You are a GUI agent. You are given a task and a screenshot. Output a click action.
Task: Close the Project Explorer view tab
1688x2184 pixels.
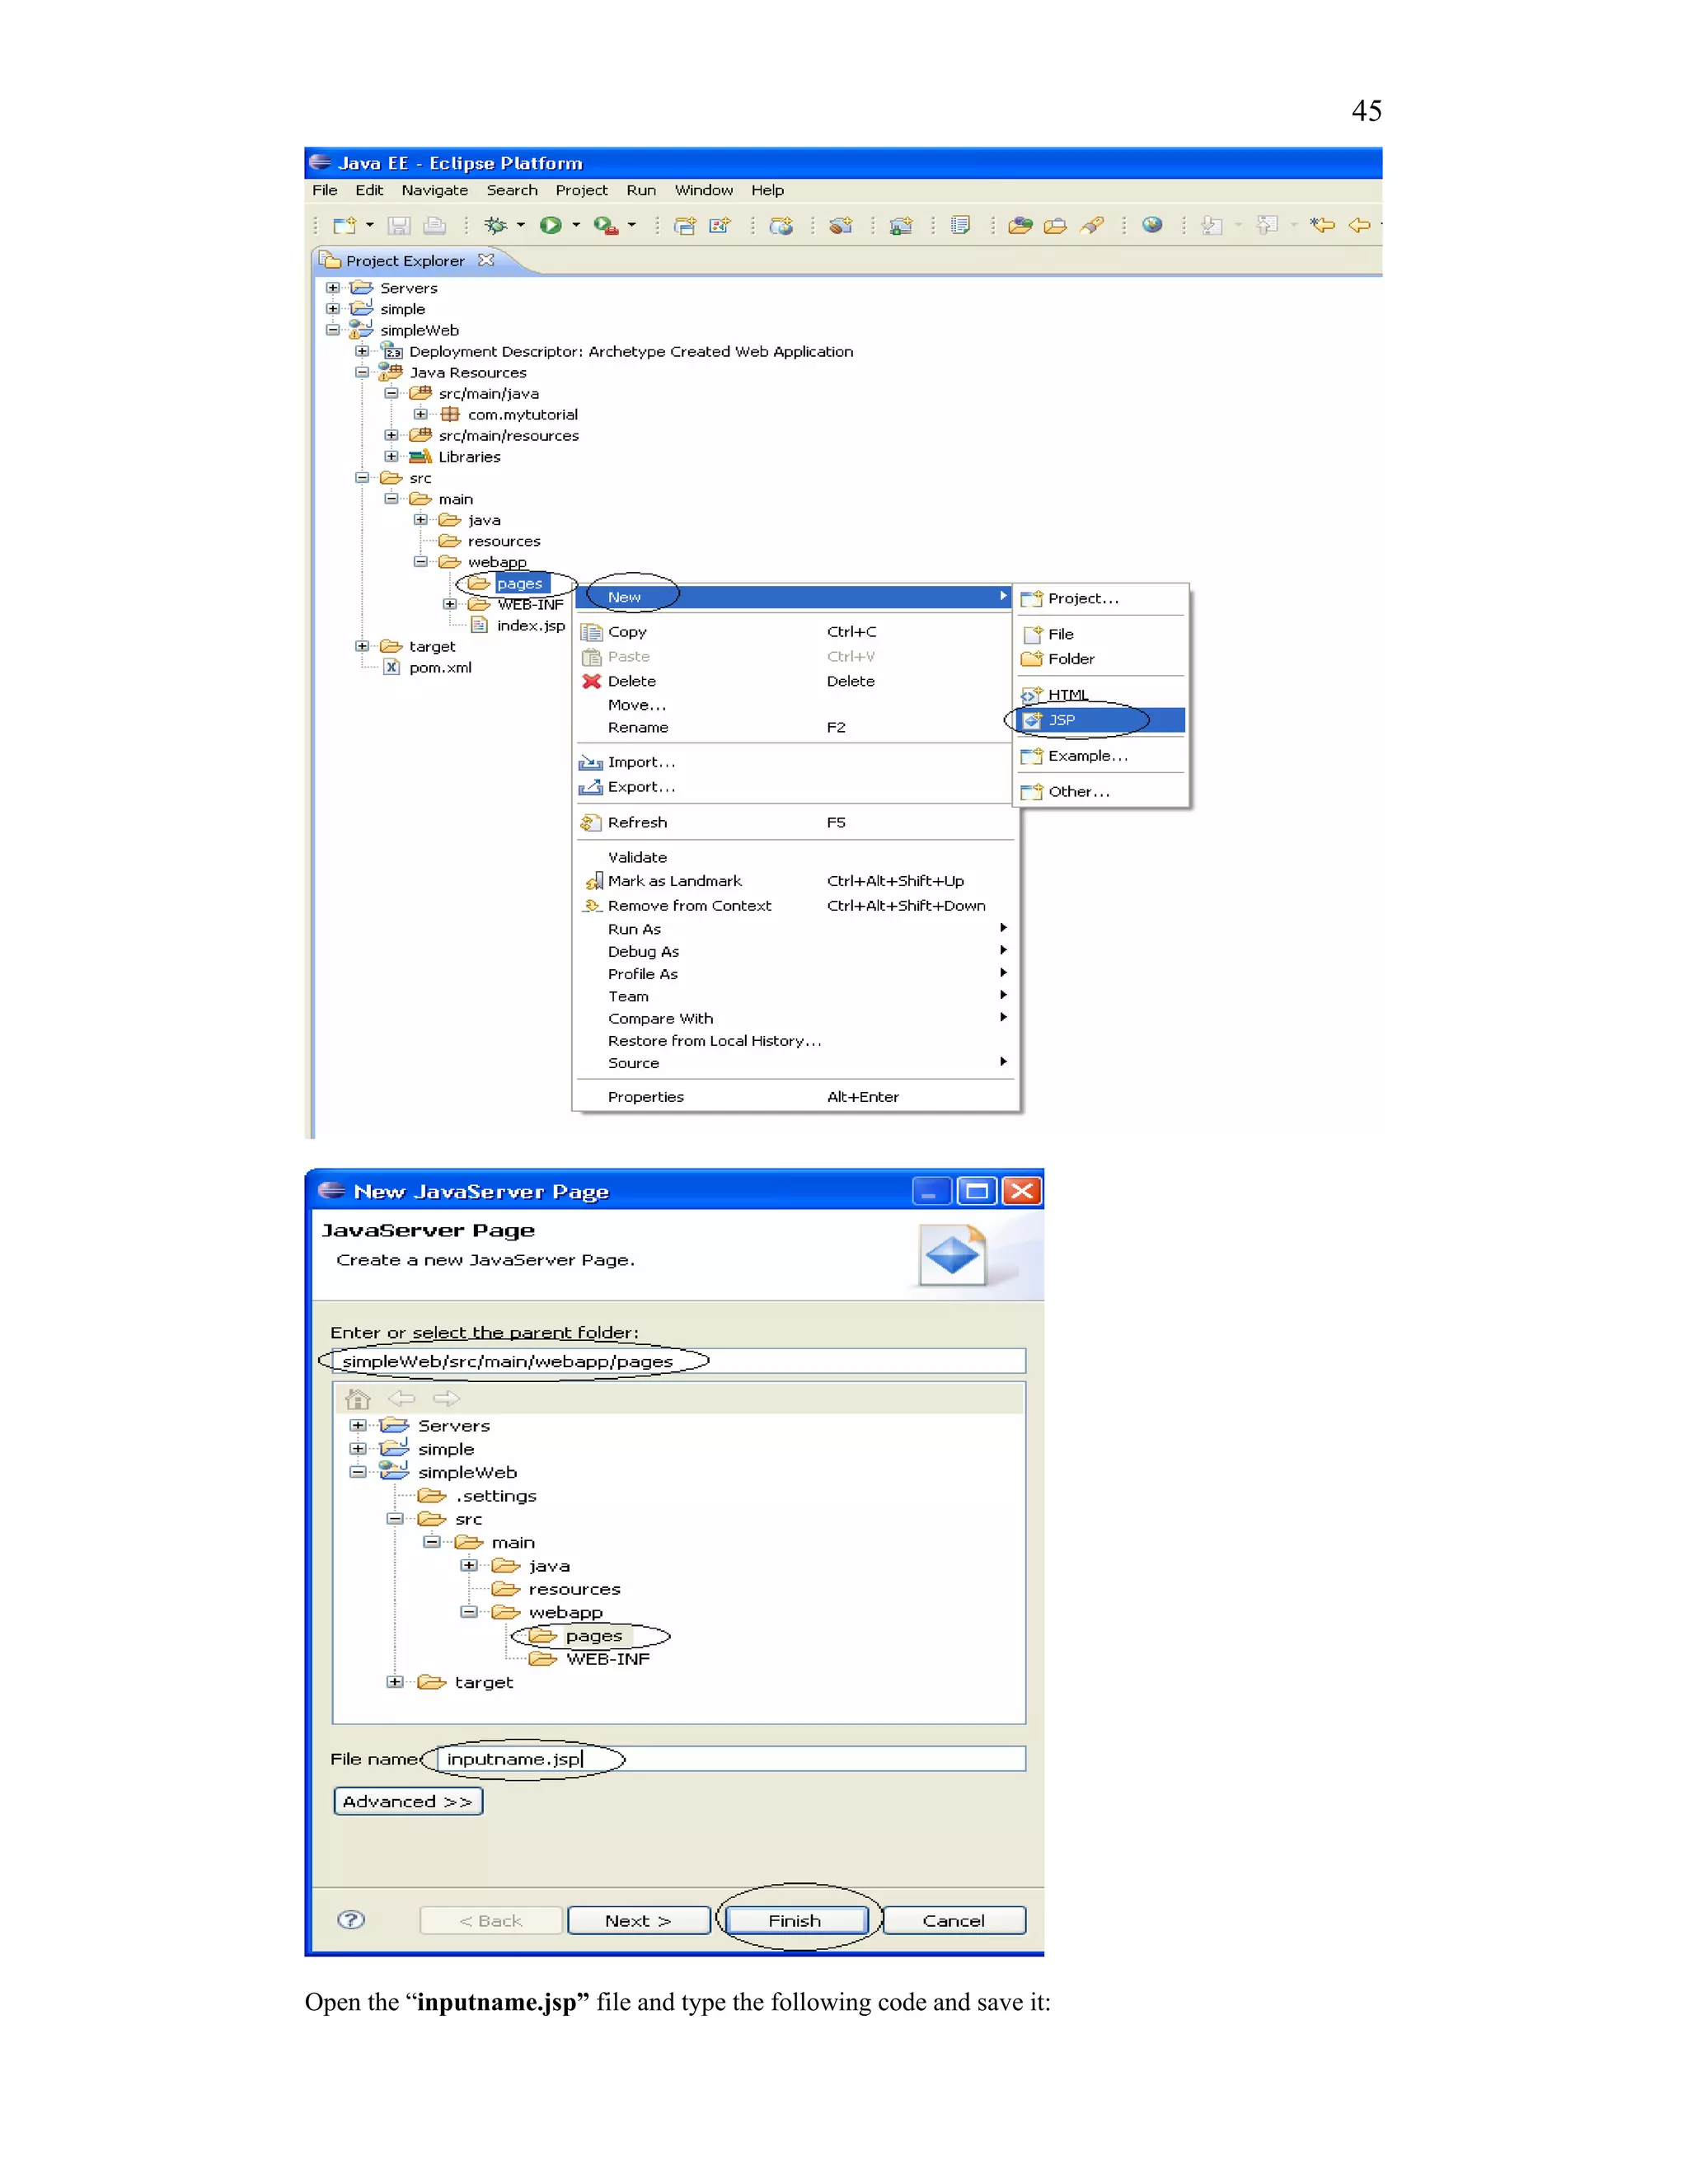point(486,260)
